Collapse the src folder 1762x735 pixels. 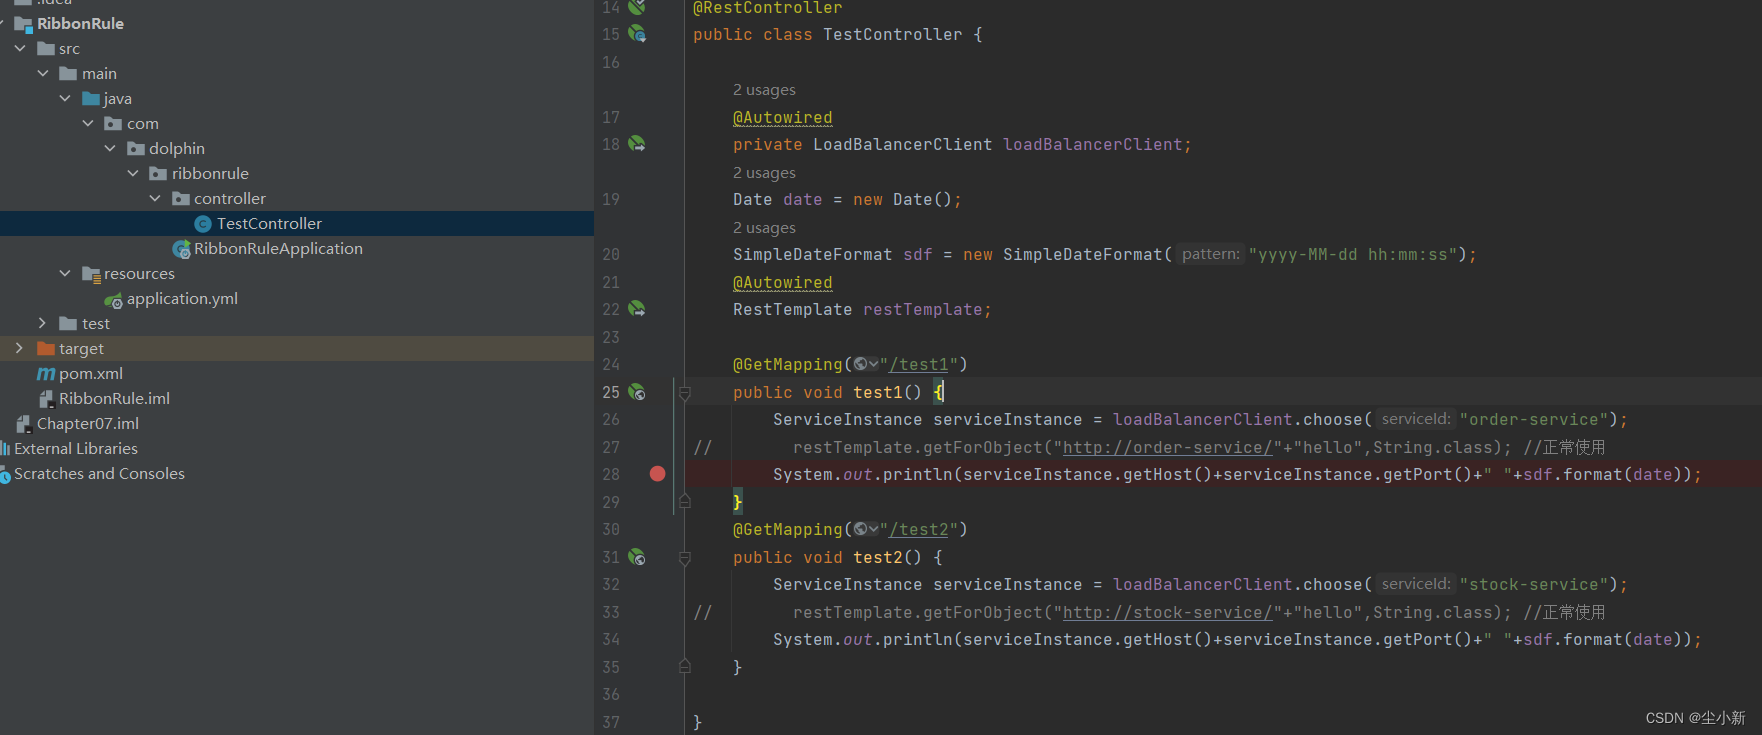20,48
